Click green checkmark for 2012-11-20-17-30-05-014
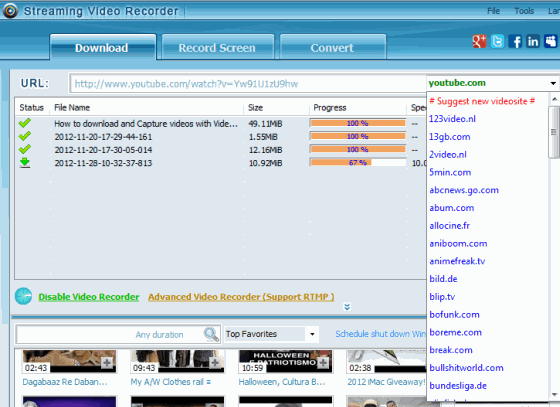 pyautogui.click(x=25, y=149)
